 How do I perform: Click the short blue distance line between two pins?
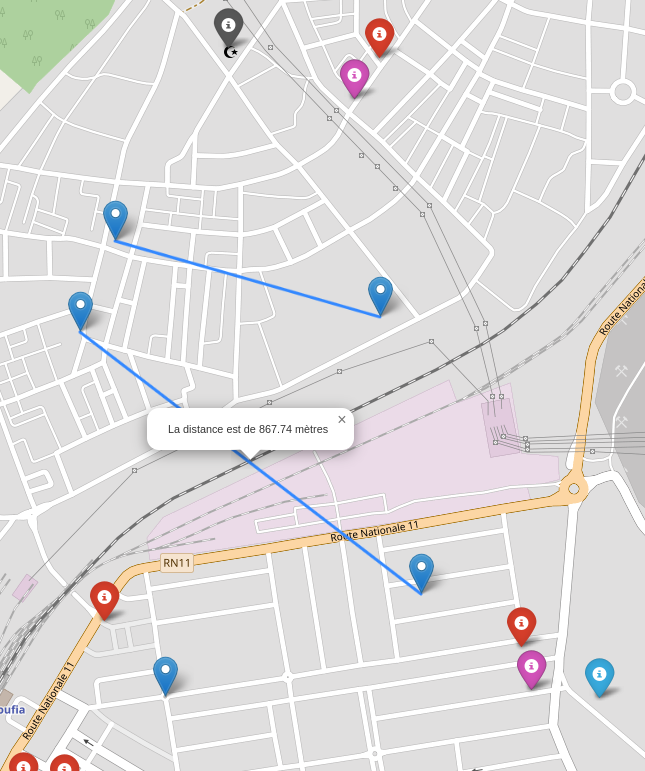click(x=248, y=279)
